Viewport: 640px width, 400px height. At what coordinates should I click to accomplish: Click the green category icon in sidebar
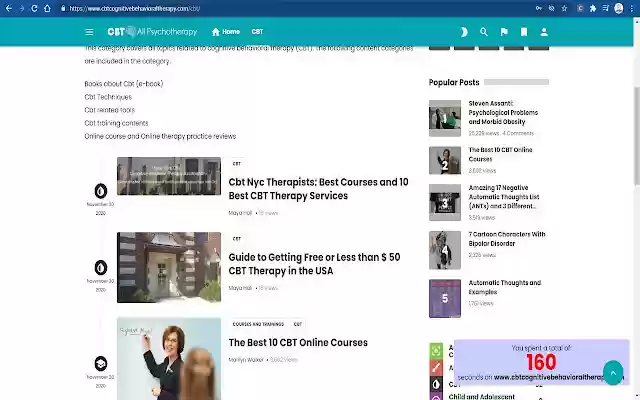(x=436, y=351)
